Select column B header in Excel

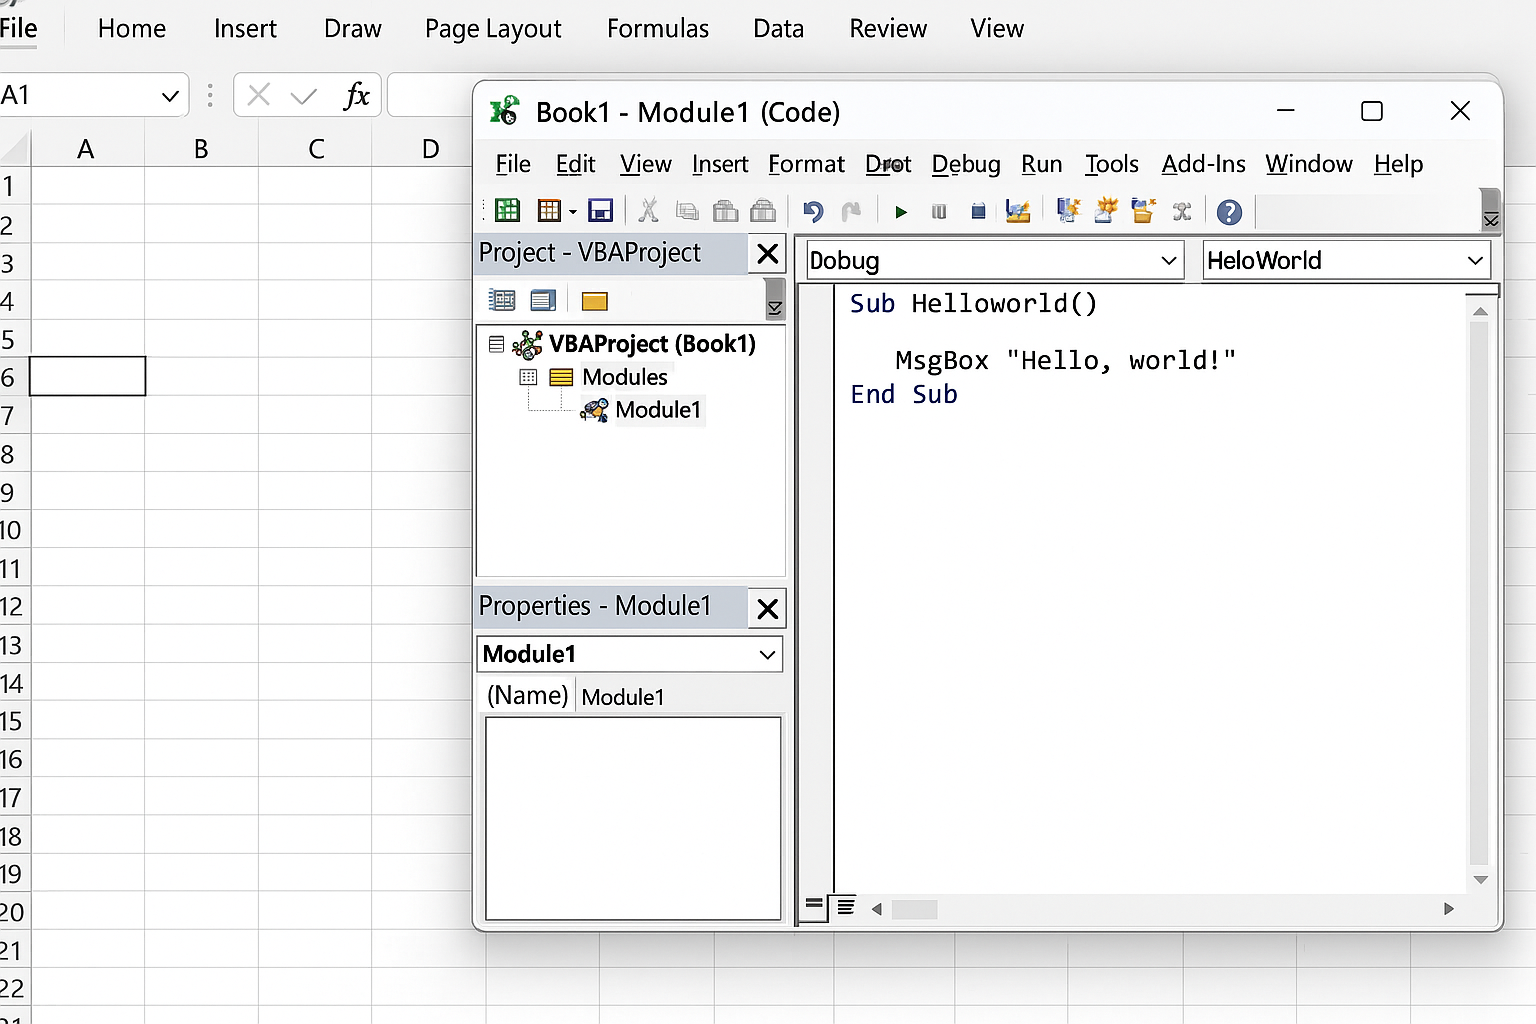201,149
